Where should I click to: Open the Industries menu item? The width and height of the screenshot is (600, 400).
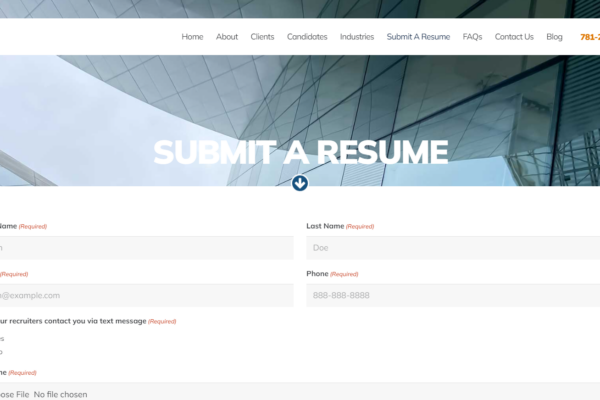tap(357, 37)
